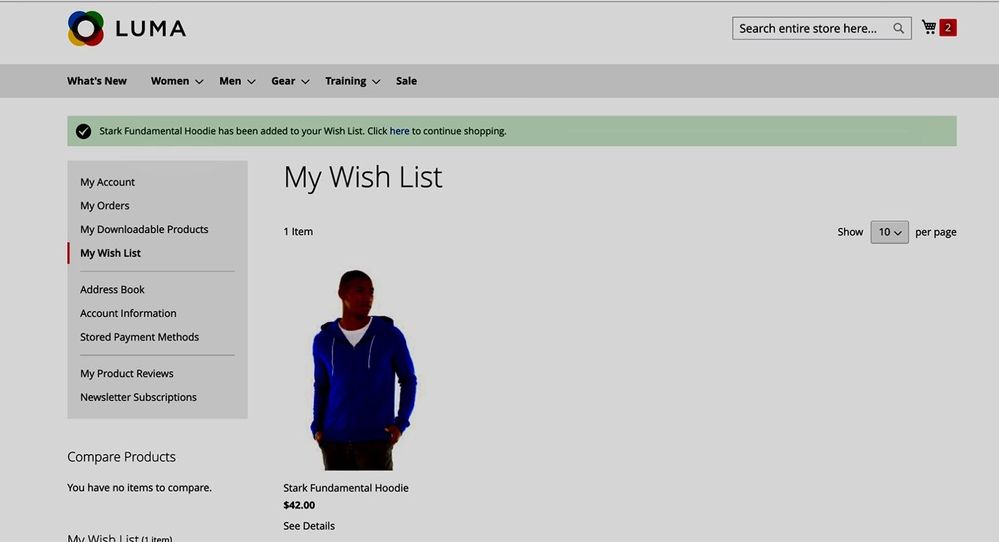Open Newsletter Subscriptions
This screenshot has width=999, height=542.
coord(138,397)
